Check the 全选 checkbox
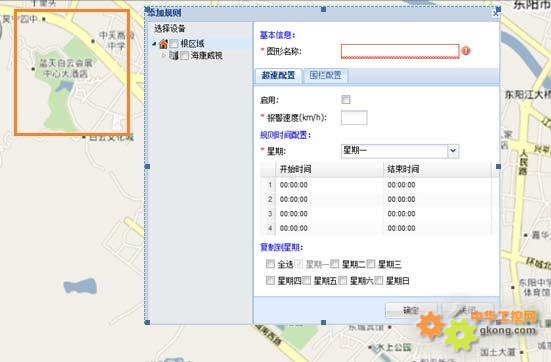Screen dimensions: 551x362 [270, 264]
